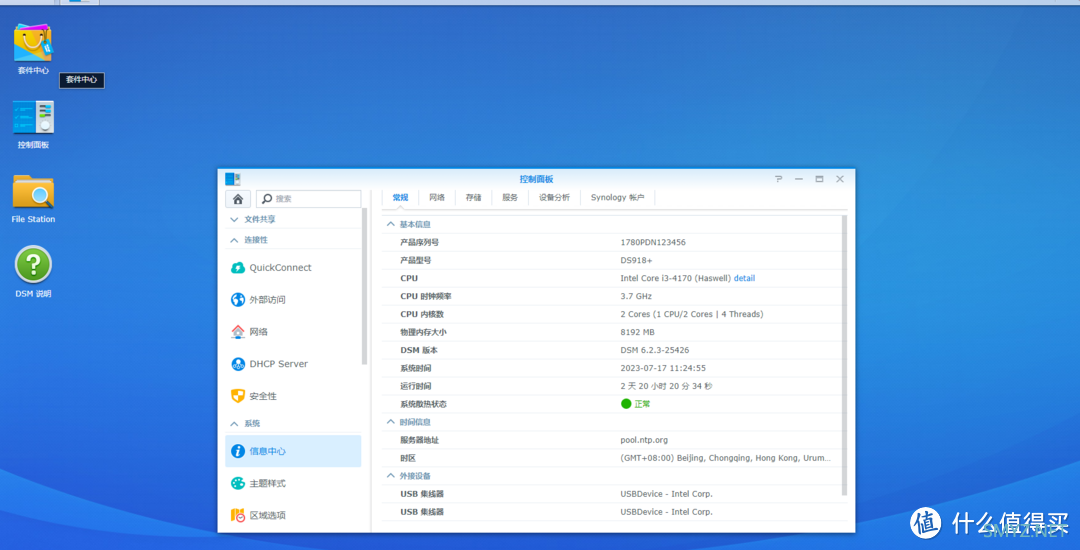Open 安全性 settings

tap(293, 396)
